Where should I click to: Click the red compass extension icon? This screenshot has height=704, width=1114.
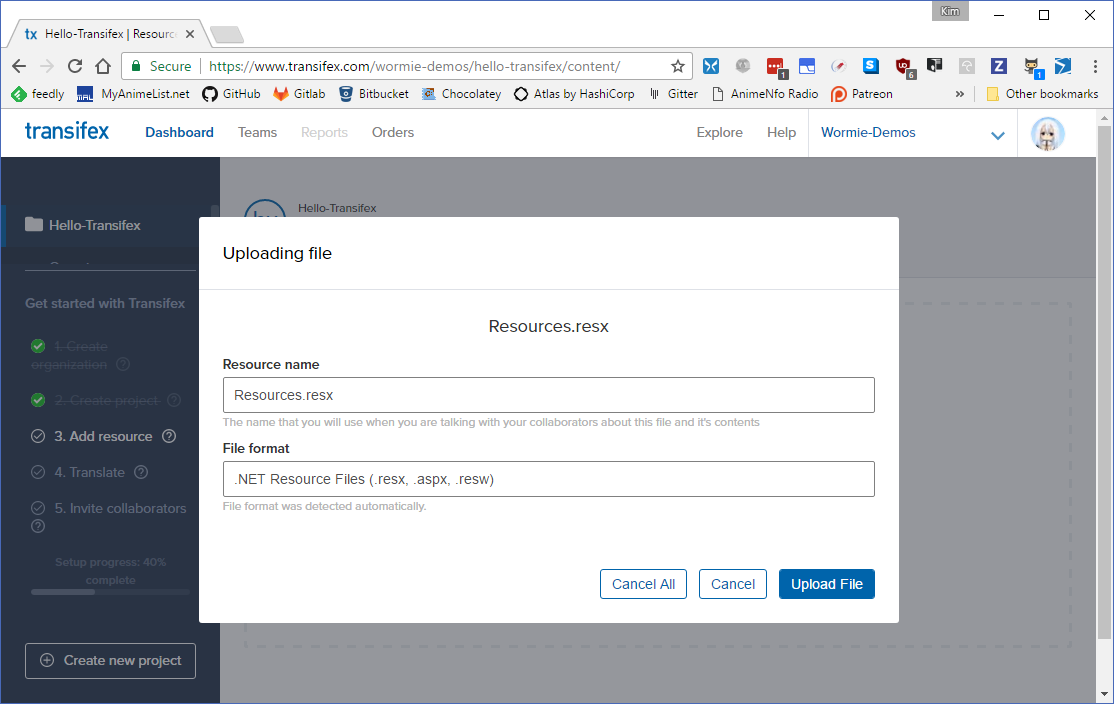tap(838, 66)
